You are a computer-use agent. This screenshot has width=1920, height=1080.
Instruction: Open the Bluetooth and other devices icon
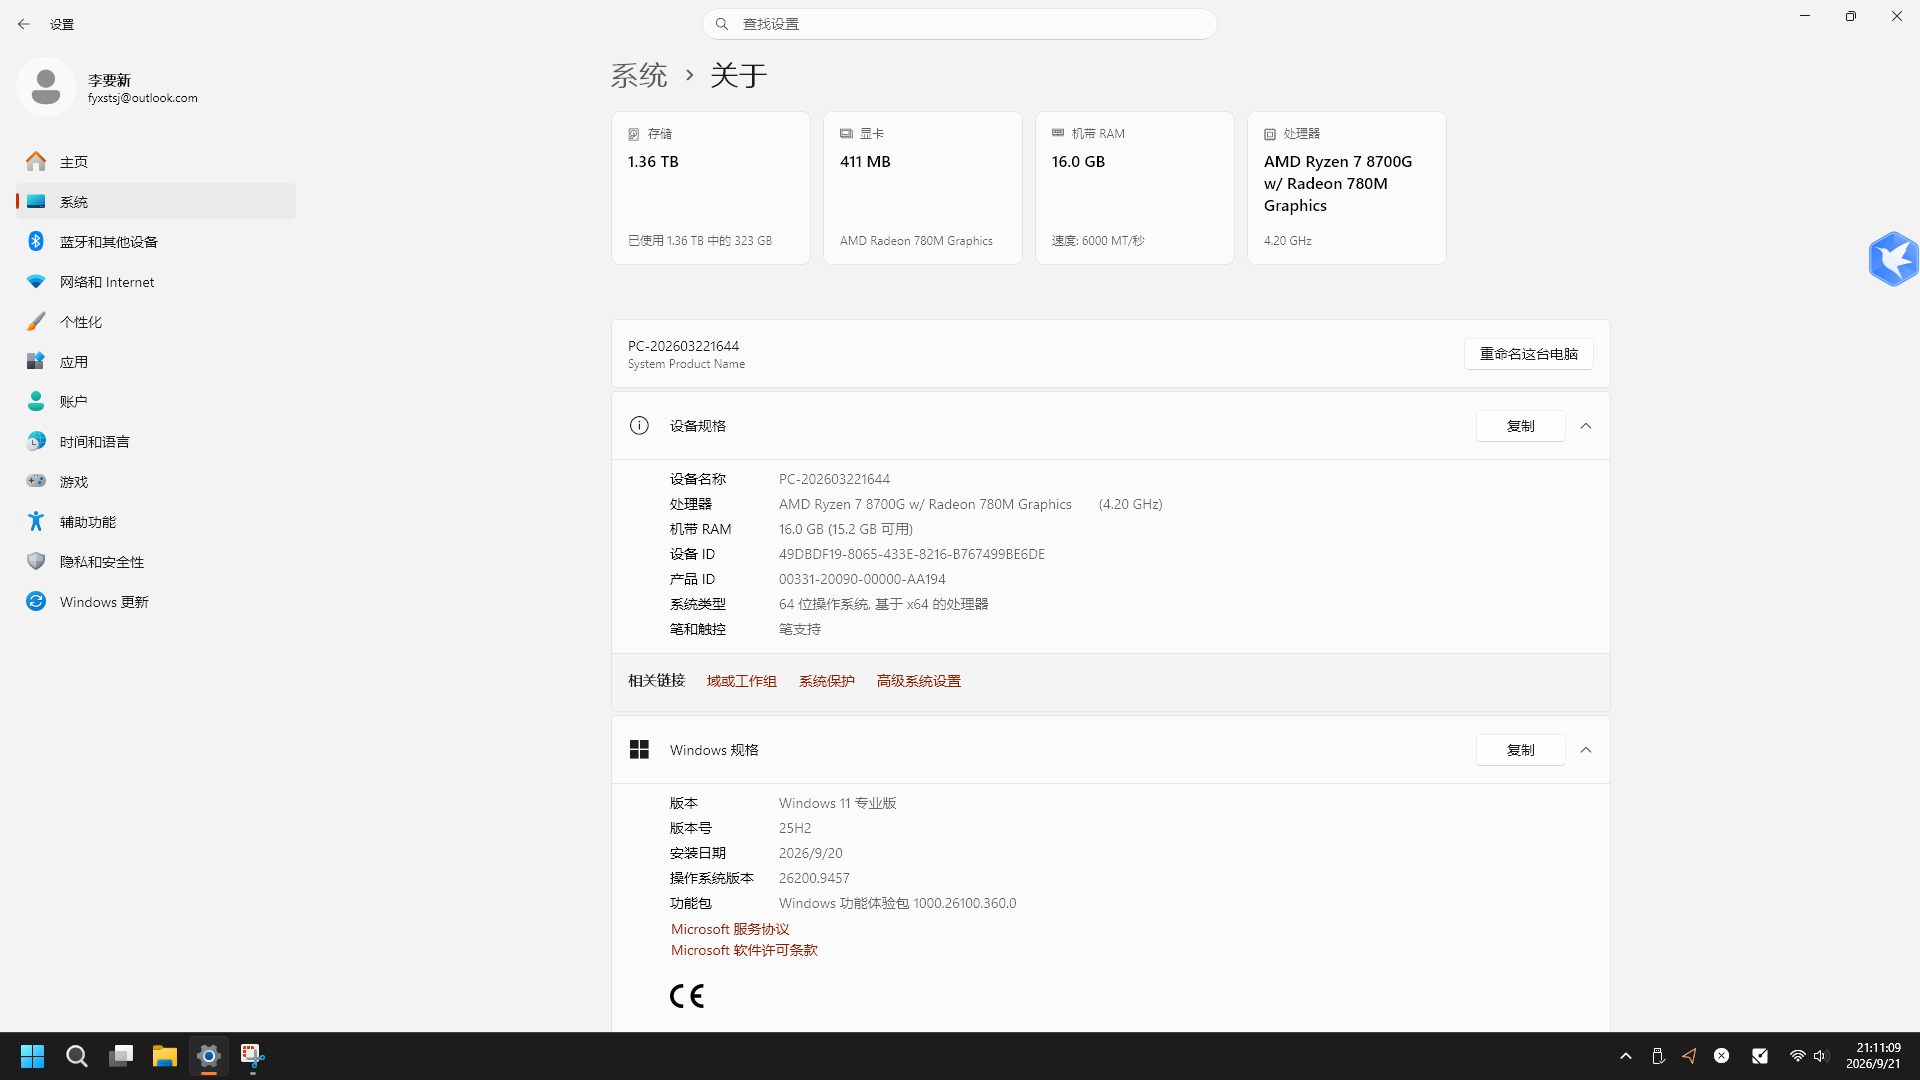pos(36,241)
